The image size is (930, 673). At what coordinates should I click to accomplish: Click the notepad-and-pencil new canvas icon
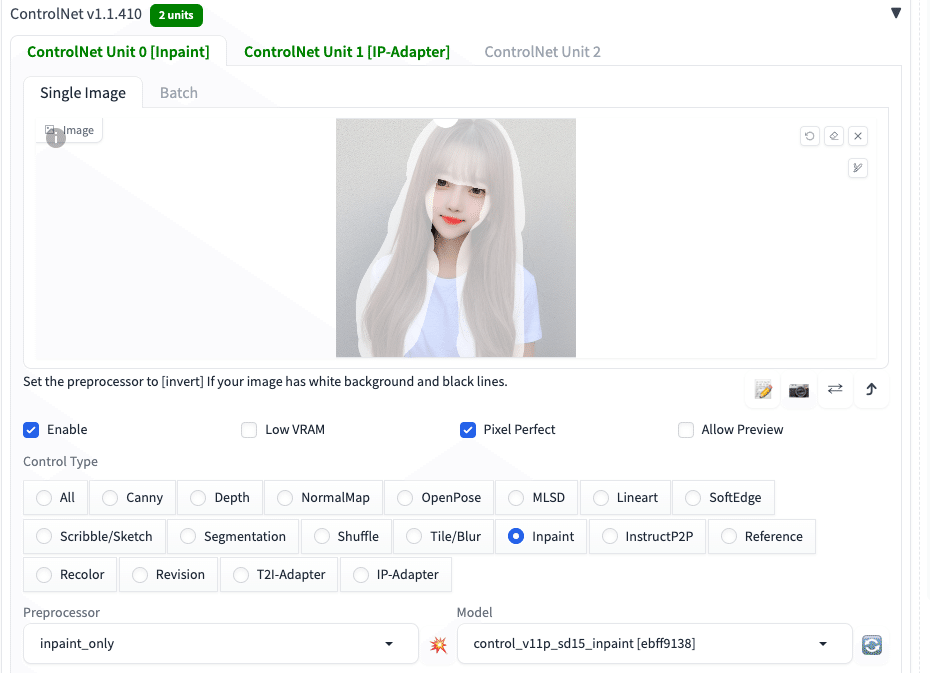pos(763,390)
